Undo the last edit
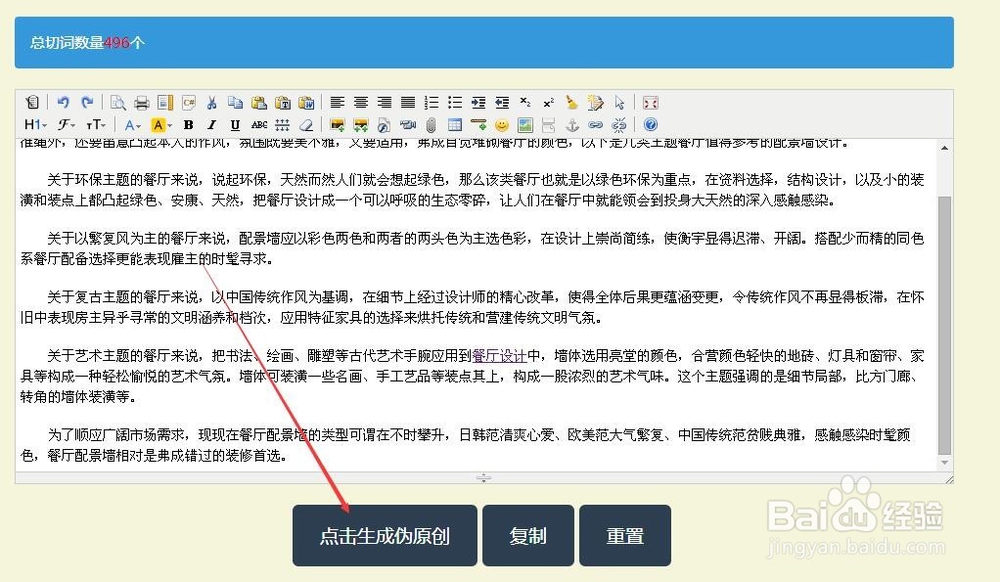The width and height of the screenshot is (1000, 582). point(63,103)
